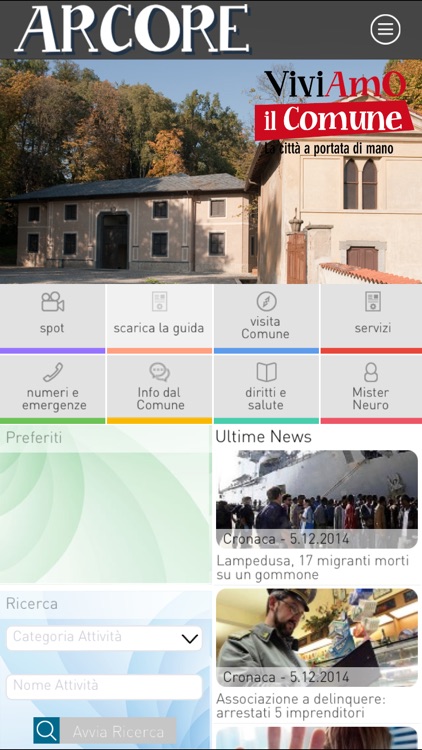Tap the chat bubbles Info dal Comune icon
This screenshot has width=422, height=750.
coord(159,372)
